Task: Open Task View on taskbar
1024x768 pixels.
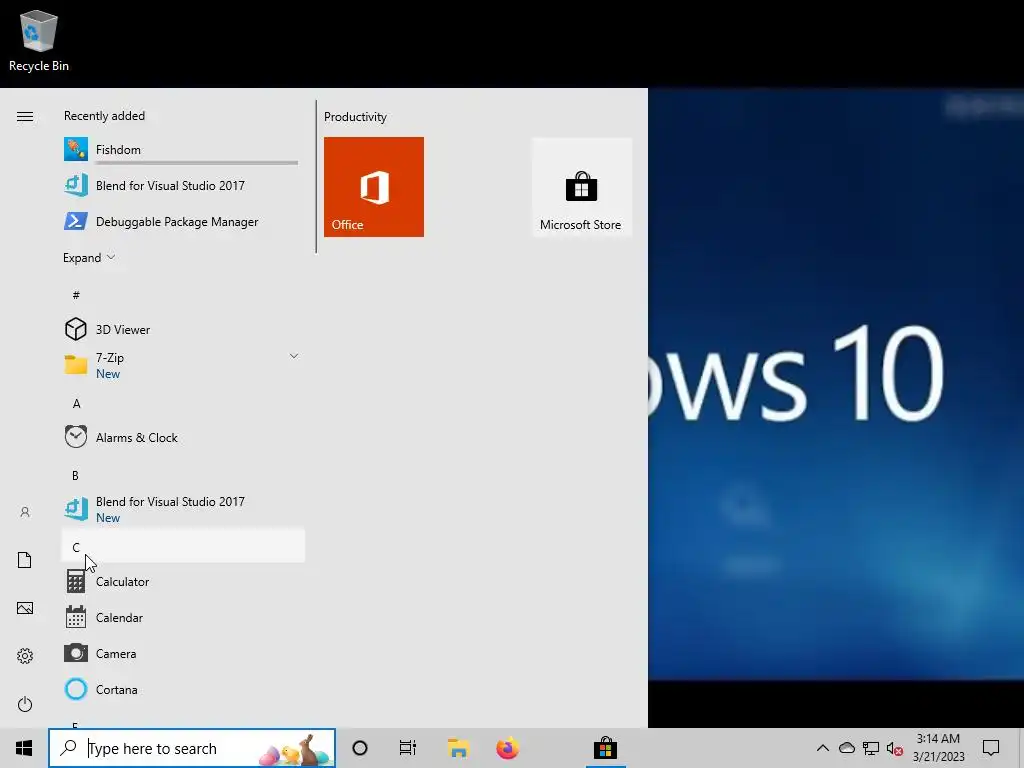Action: tap(408, 748)
